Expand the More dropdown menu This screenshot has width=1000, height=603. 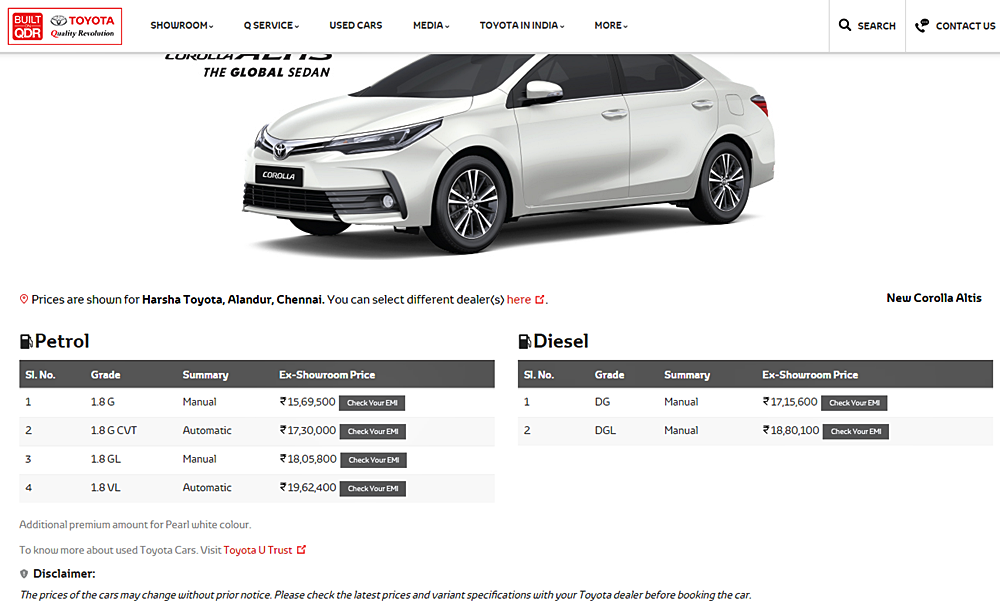coord(611,25)
